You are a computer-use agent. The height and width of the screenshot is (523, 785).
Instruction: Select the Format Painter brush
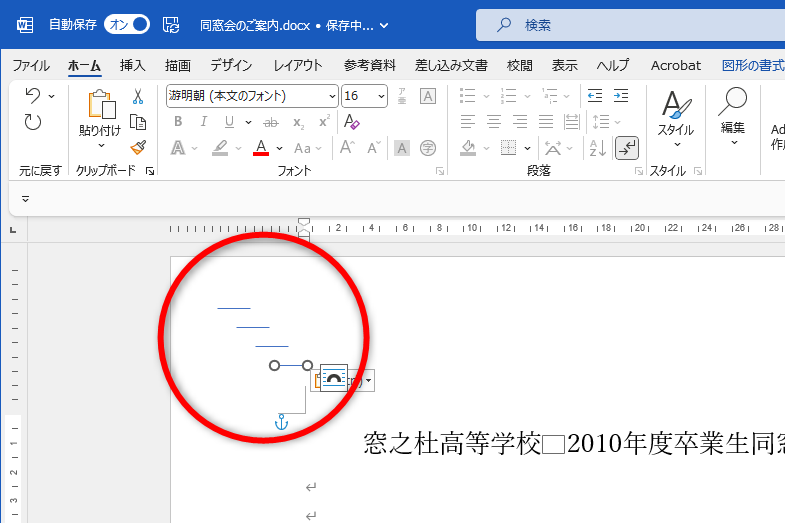[x=138, y=148]
